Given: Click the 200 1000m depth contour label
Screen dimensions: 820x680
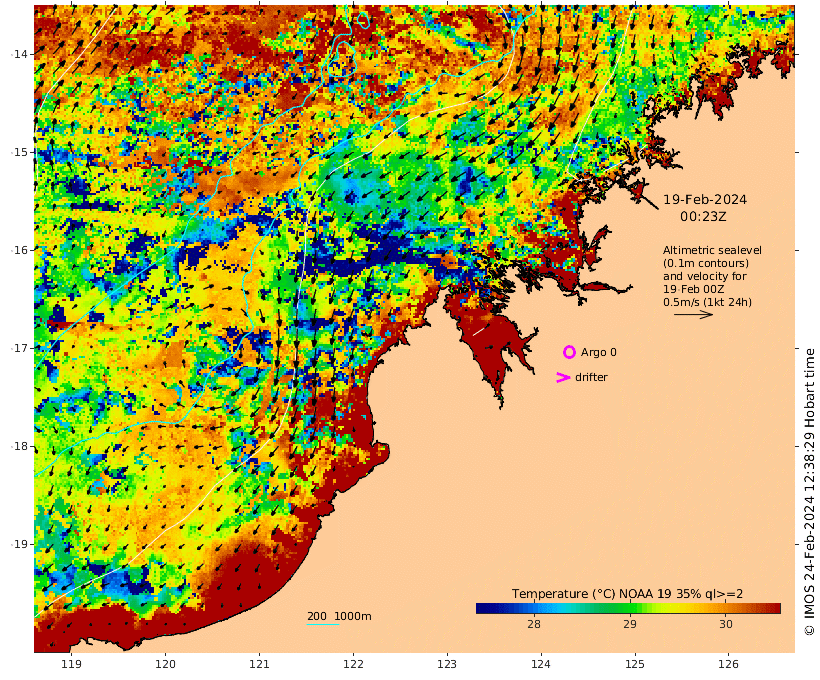Looking at the screenshot, I should pos(339,616).
